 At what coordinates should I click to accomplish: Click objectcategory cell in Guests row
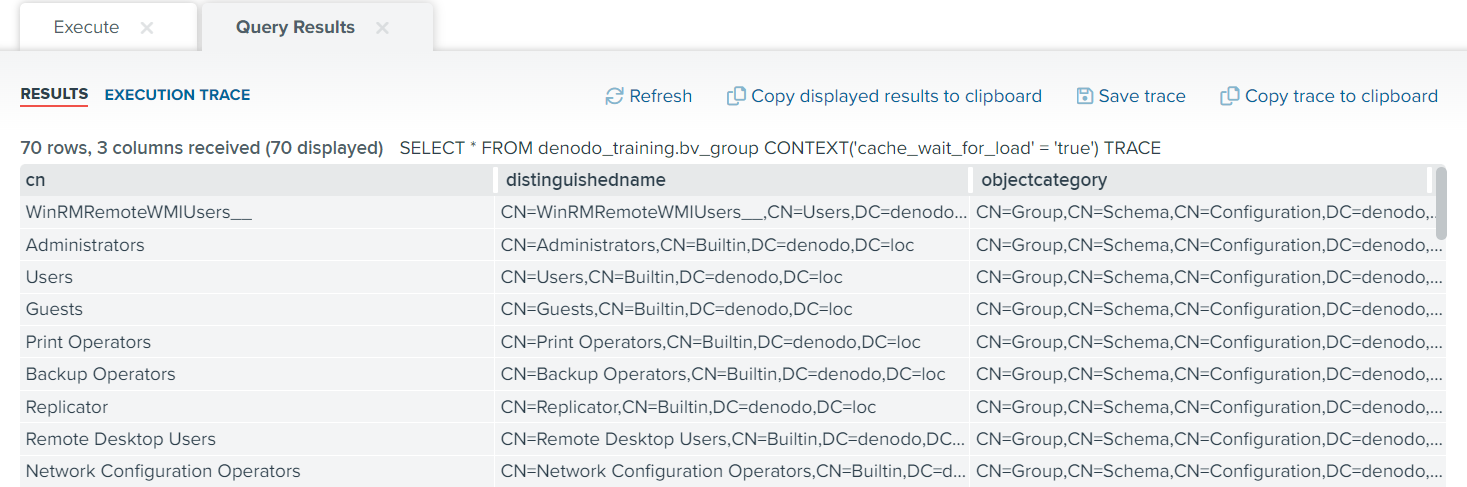point(1208,309)
